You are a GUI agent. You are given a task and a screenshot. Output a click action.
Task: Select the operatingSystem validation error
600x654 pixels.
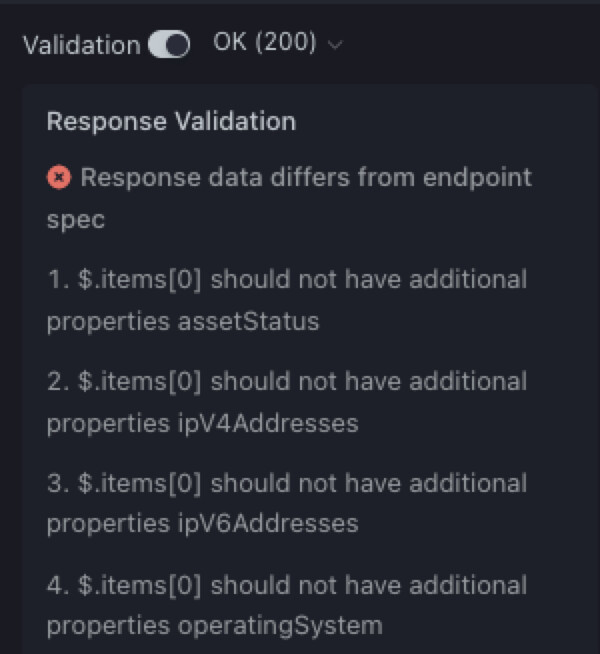click(x=286, y=605)
